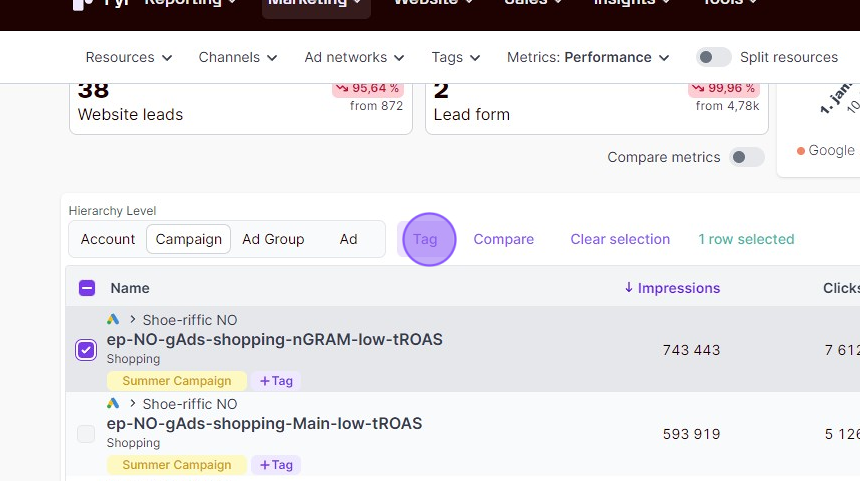Expand the Shoe-riffic NO chevron in Main-low-tROAS row
This screenshot has width=860, height=481.
(133, 403)
